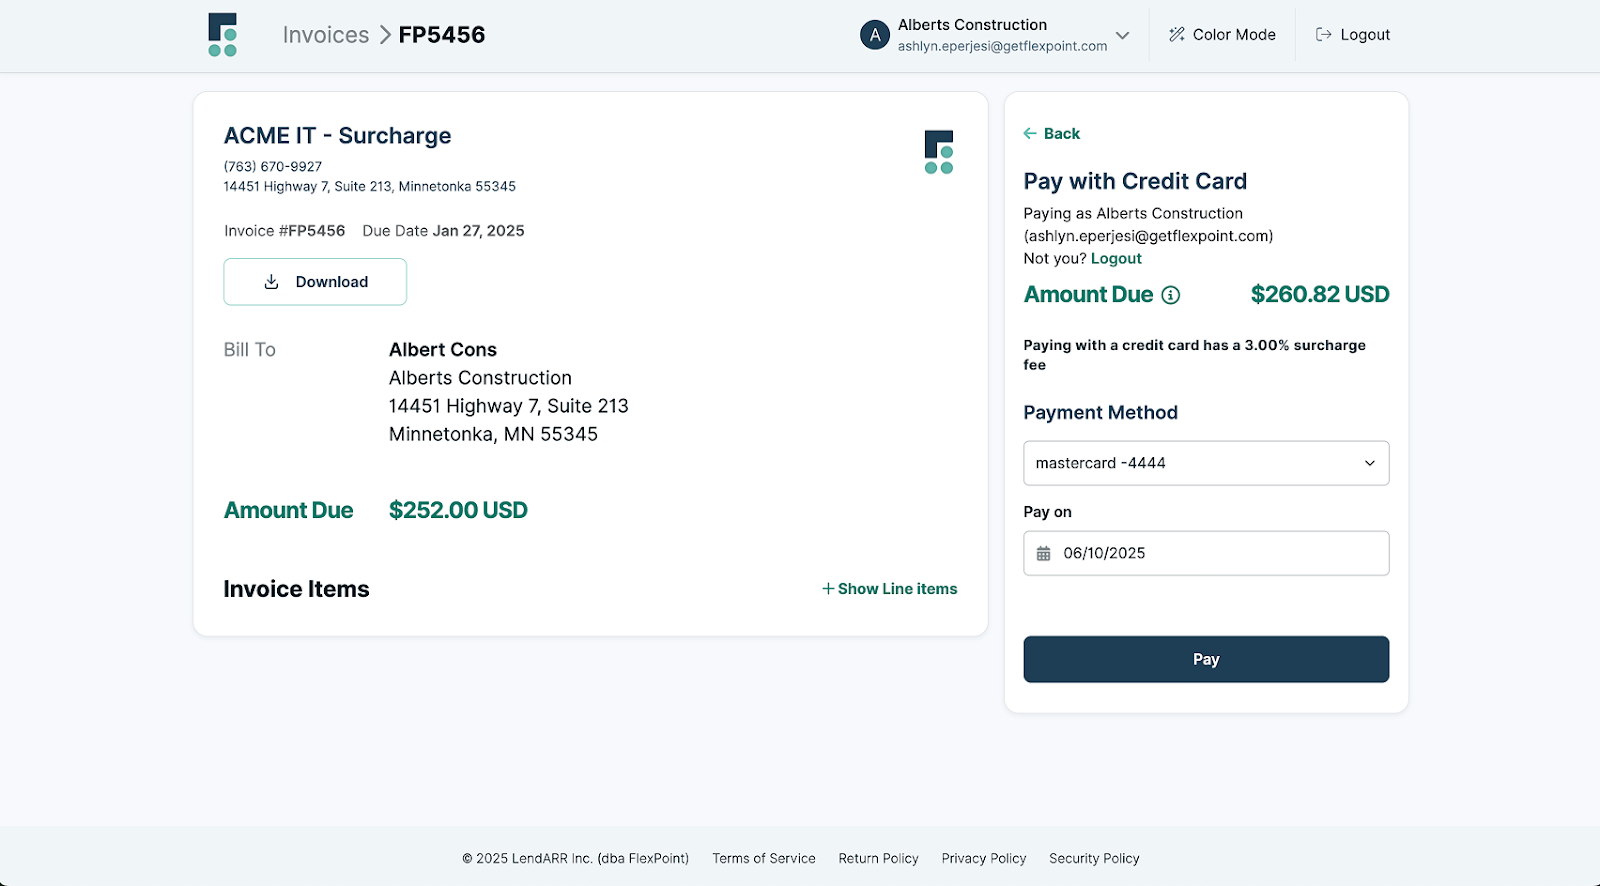Click the Back arrow to return

coord(1030,133)
